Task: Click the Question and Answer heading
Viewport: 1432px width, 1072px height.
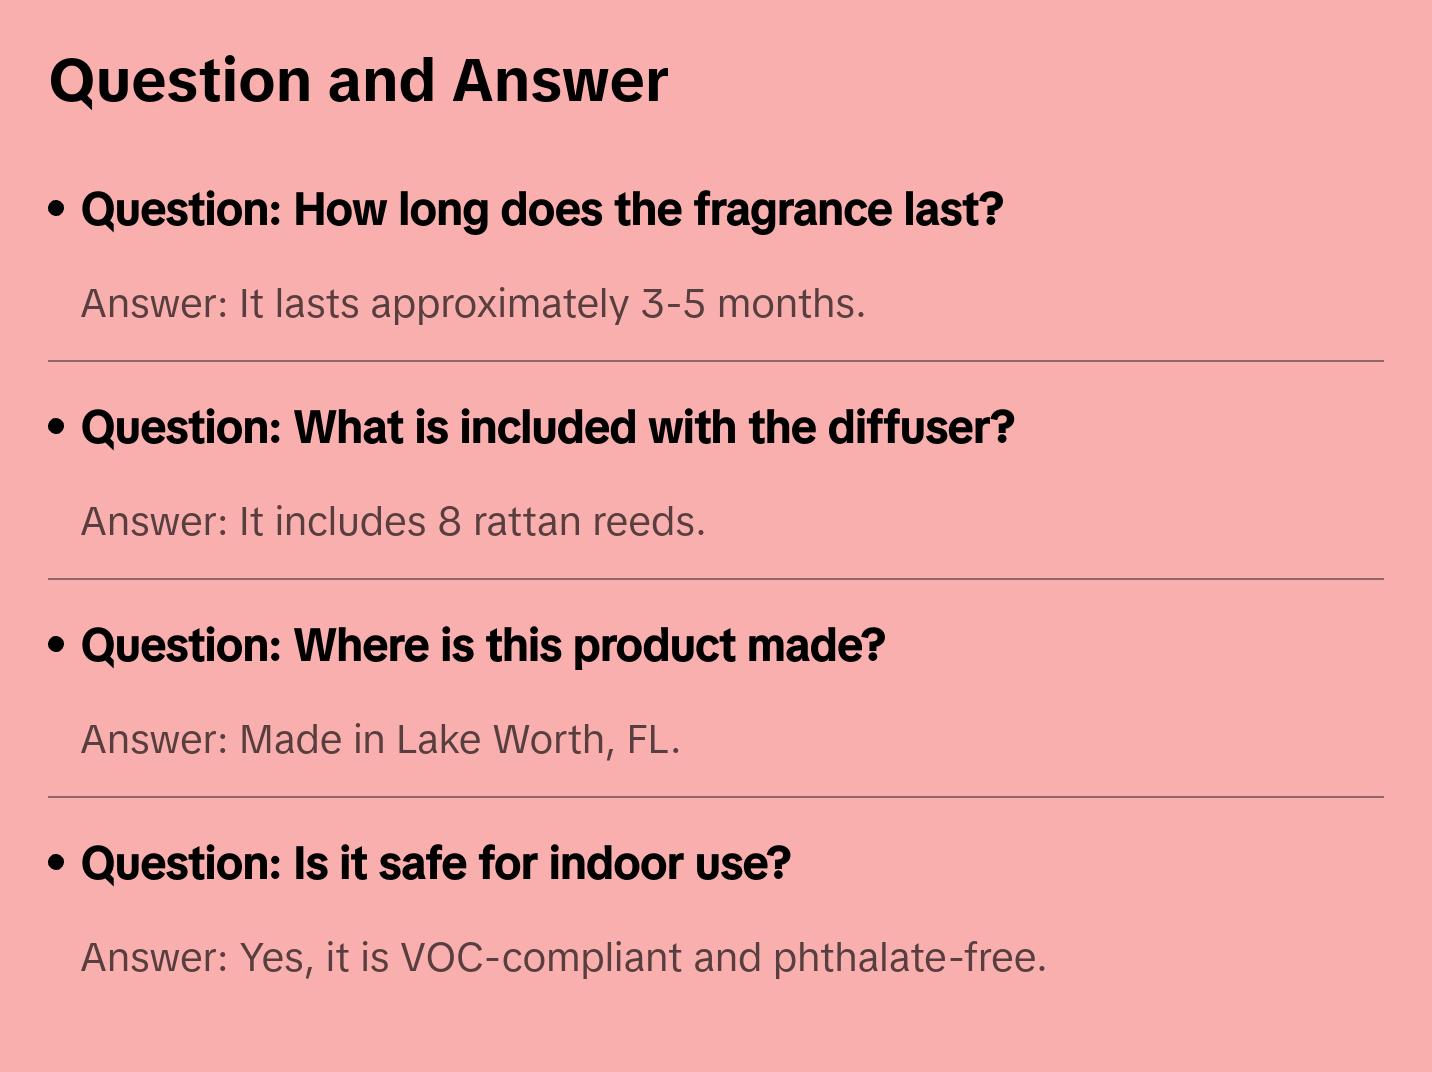Action: click(x=358, y=80)
